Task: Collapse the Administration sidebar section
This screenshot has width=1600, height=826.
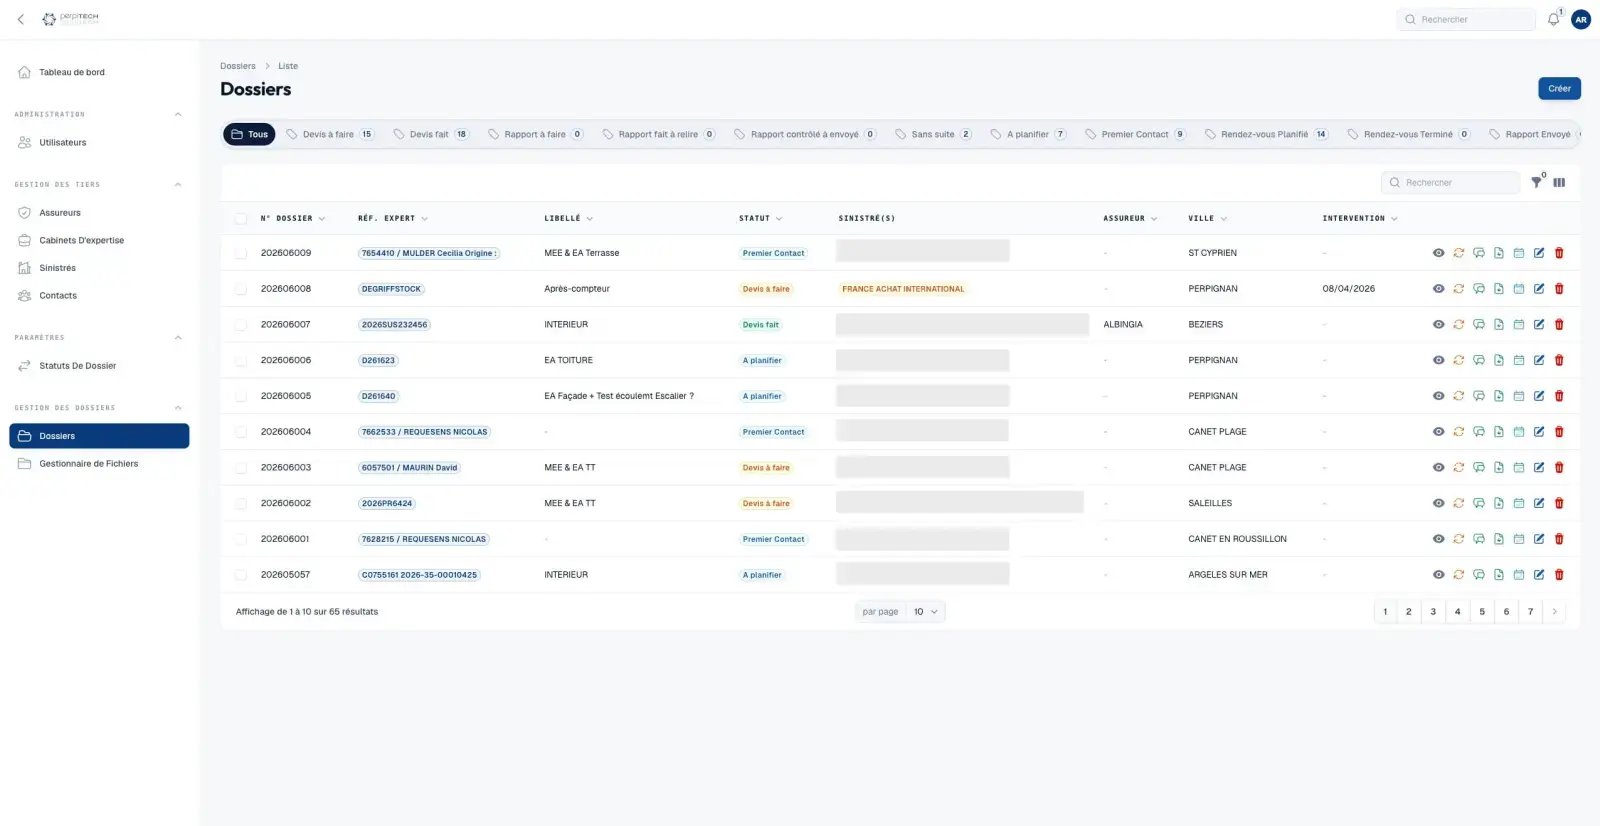Action: tap(178, 114)
